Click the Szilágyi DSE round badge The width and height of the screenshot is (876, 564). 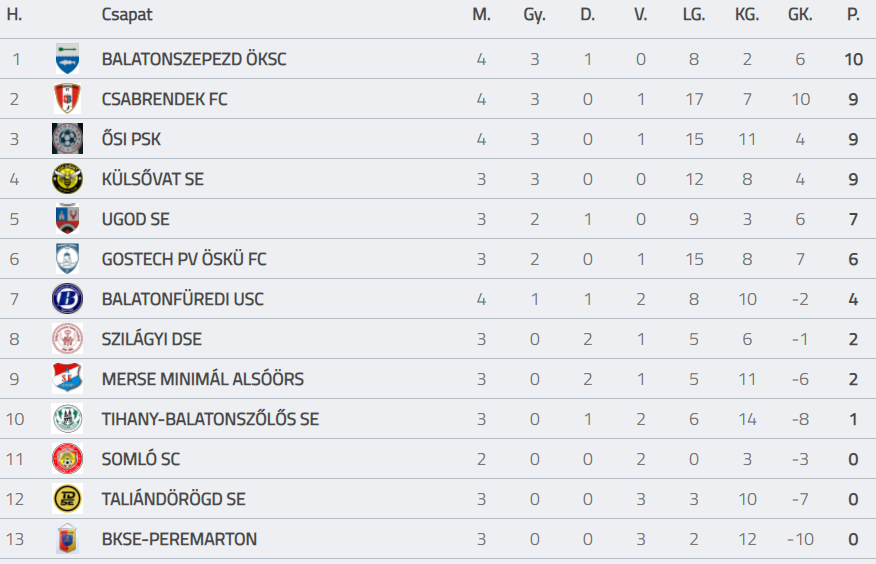coord(67,339)
